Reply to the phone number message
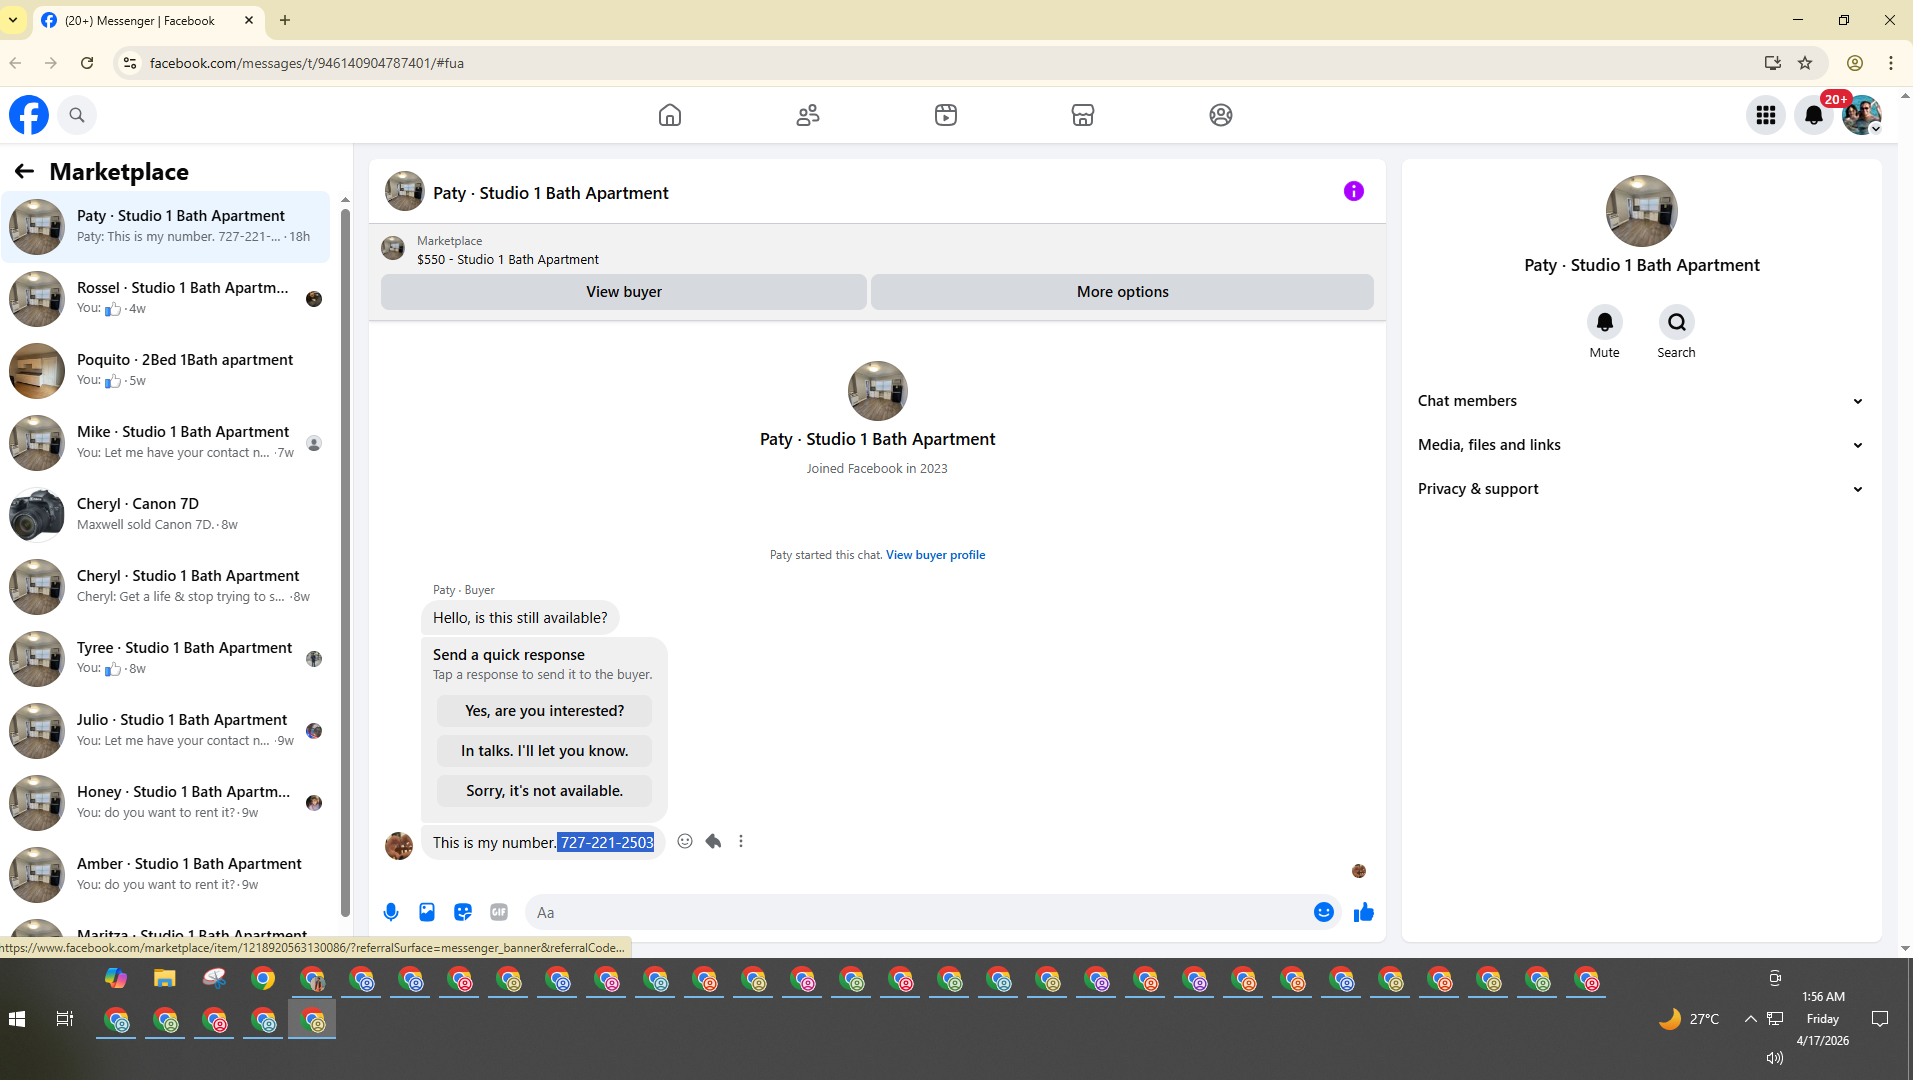This screenshot has height=1080, width=1913. (713, 841)
